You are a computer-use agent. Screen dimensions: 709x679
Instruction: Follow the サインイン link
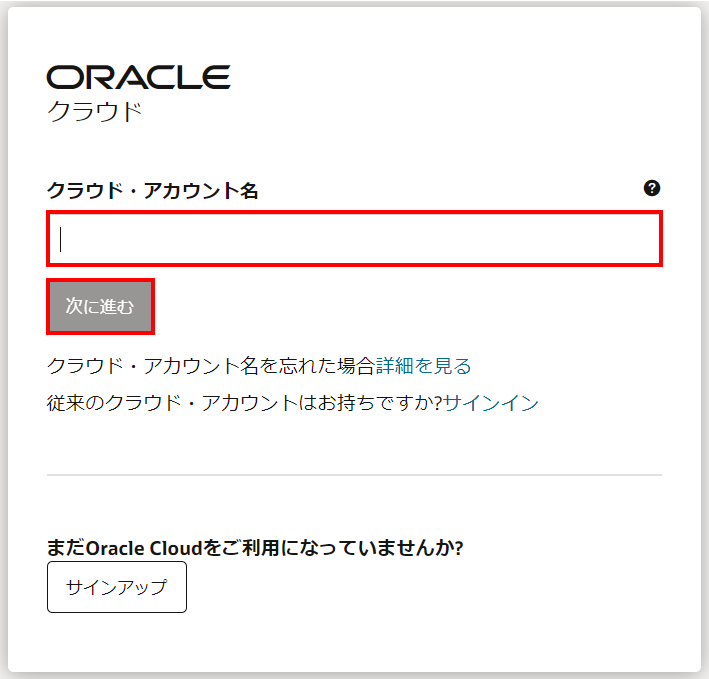(491, 403)
